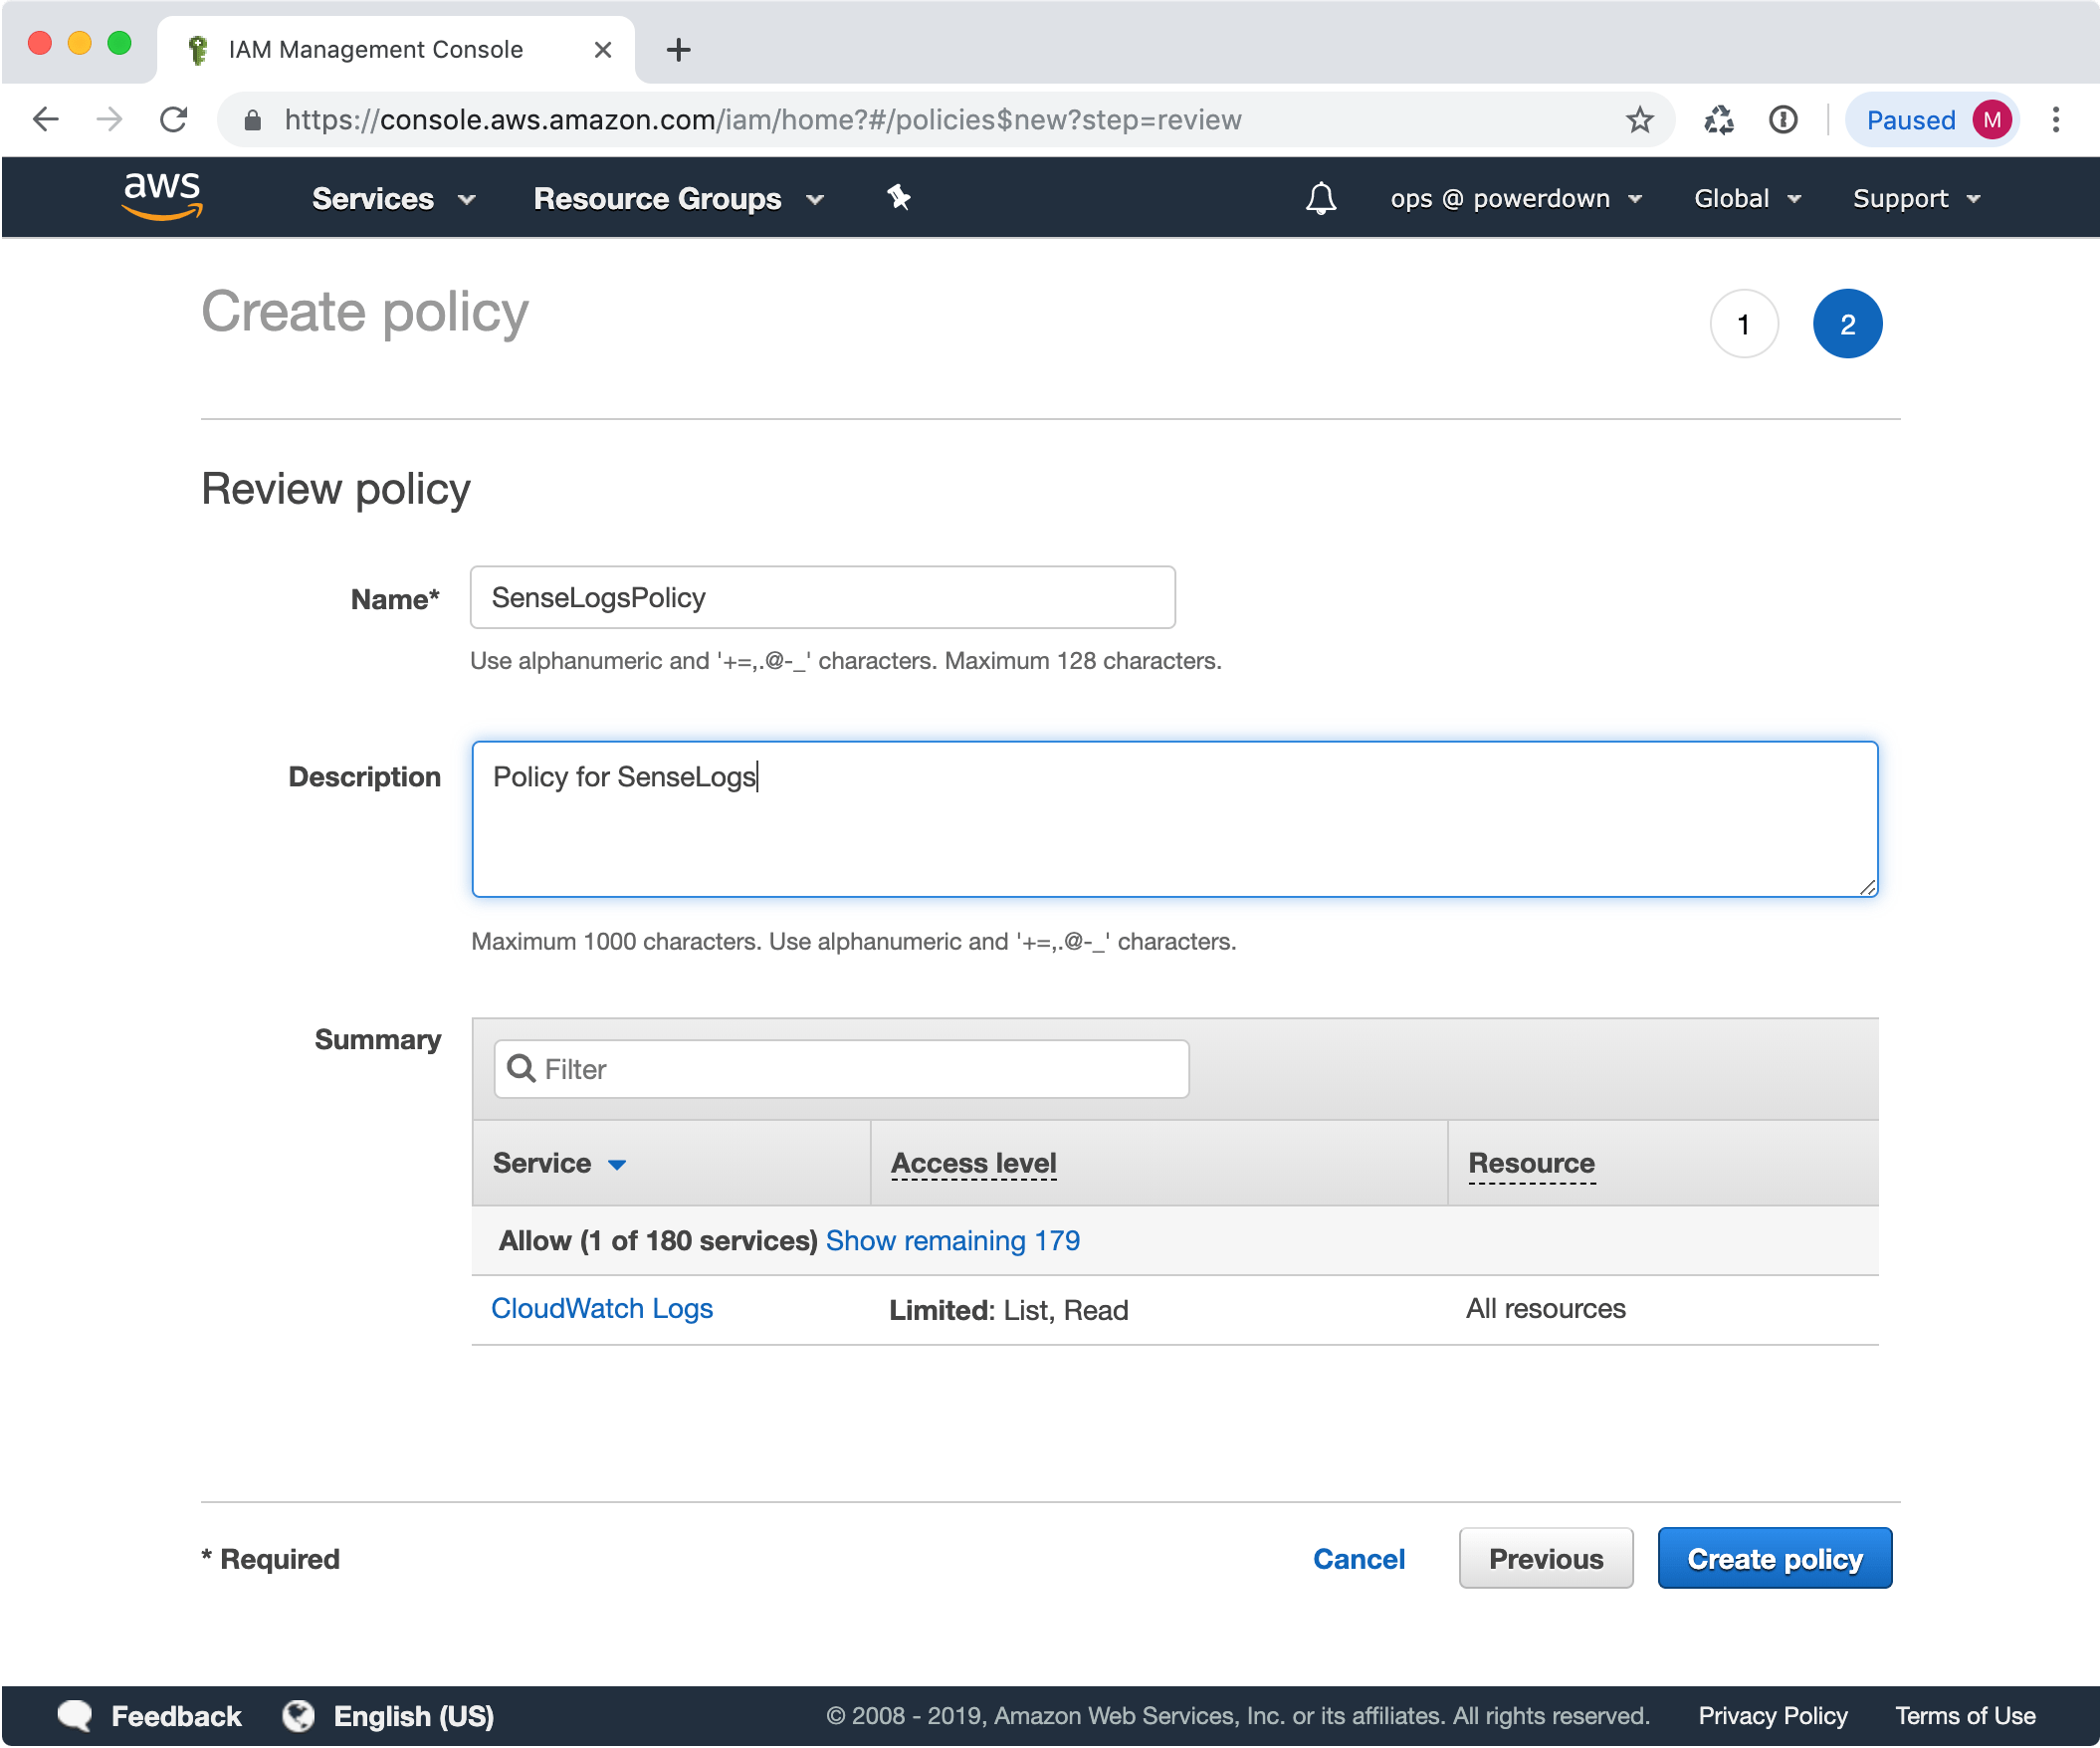This screenshot has height=1748, width=2100.
Task: Click the 'All resources' cell
Action: click(x=1545, y=1309)
